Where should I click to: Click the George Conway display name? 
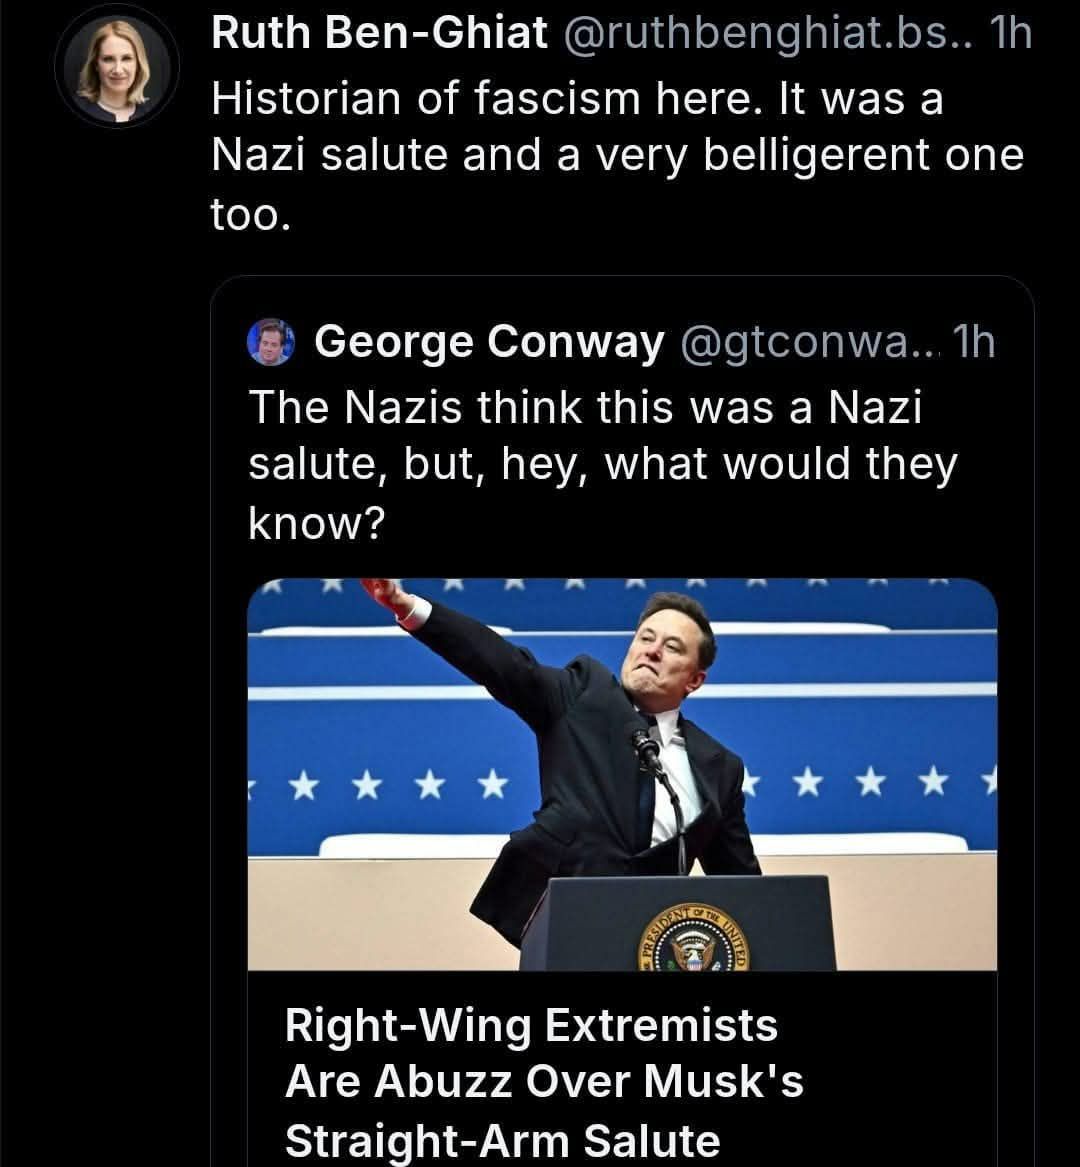pos(489,343)
